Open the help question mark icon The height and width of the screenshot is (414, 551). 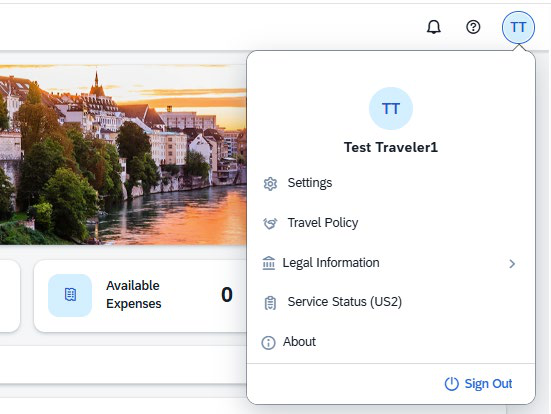[473, 27]
